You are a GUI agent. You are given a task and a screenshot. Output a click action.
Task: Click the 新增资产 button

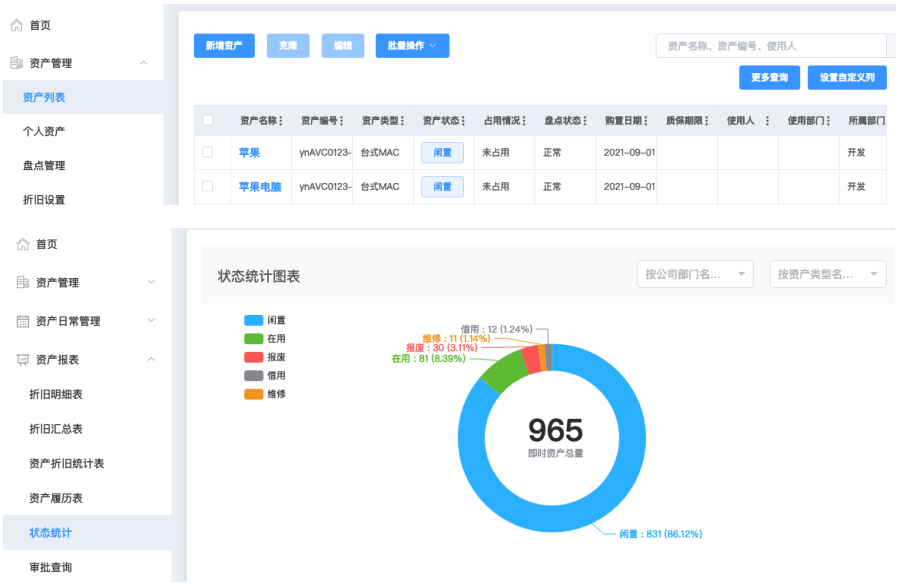pyautogui.click(x=224, y=46)
